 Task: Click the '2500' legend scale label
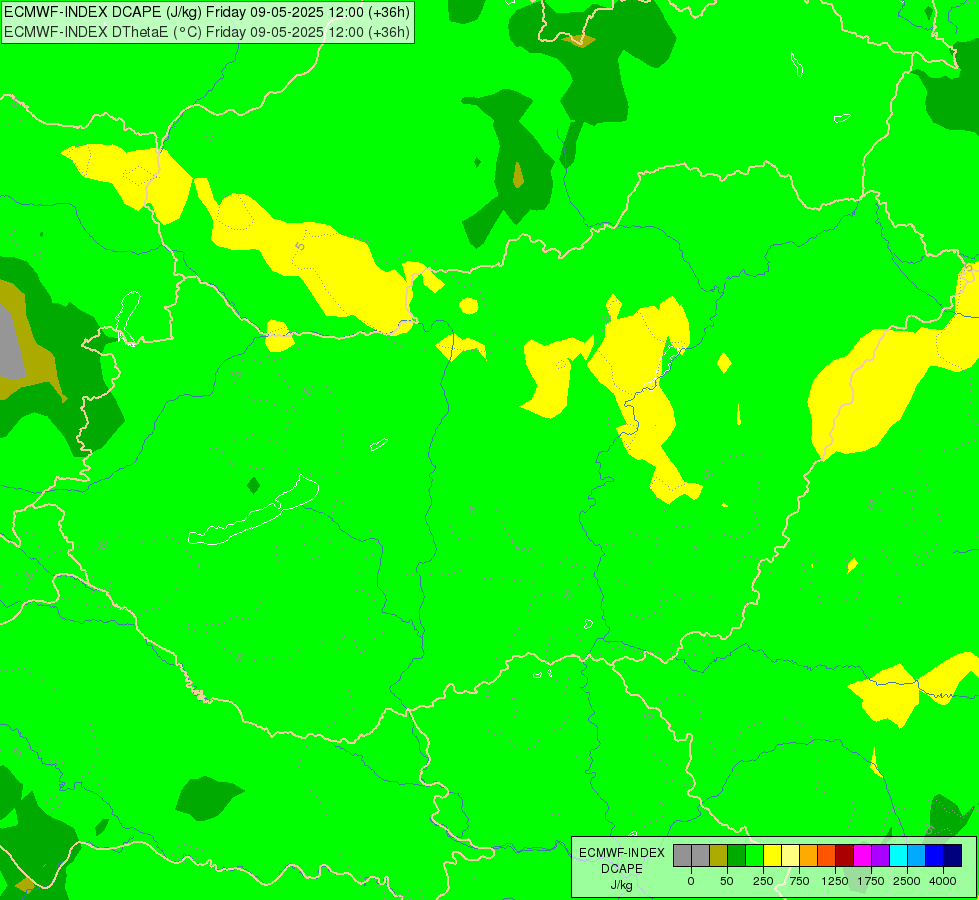[907, 881]
